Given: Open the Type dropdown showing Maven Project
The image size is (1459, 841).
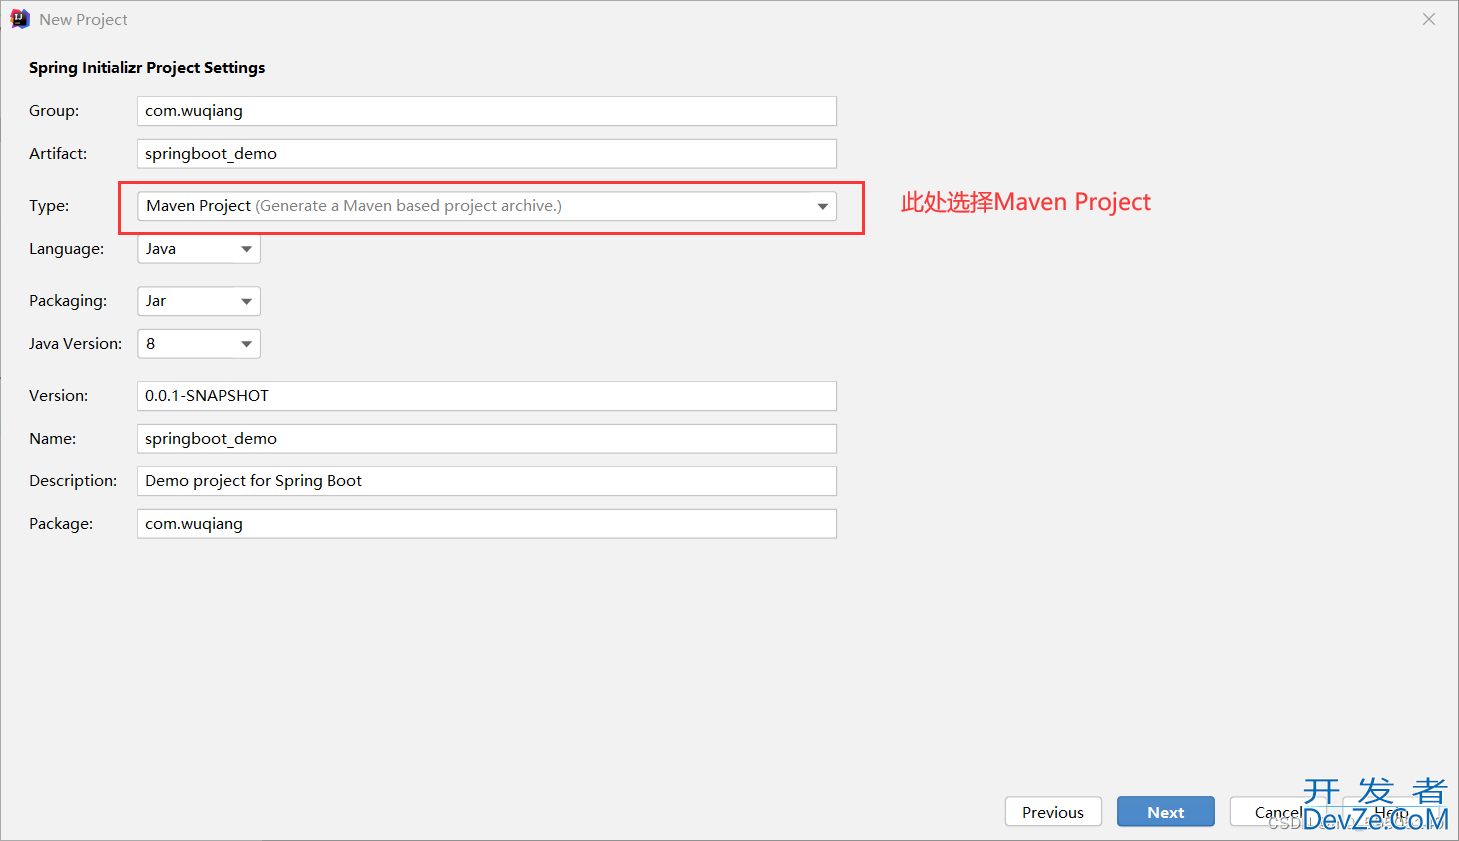Looking at the screenshot, I should coord(487,206).
